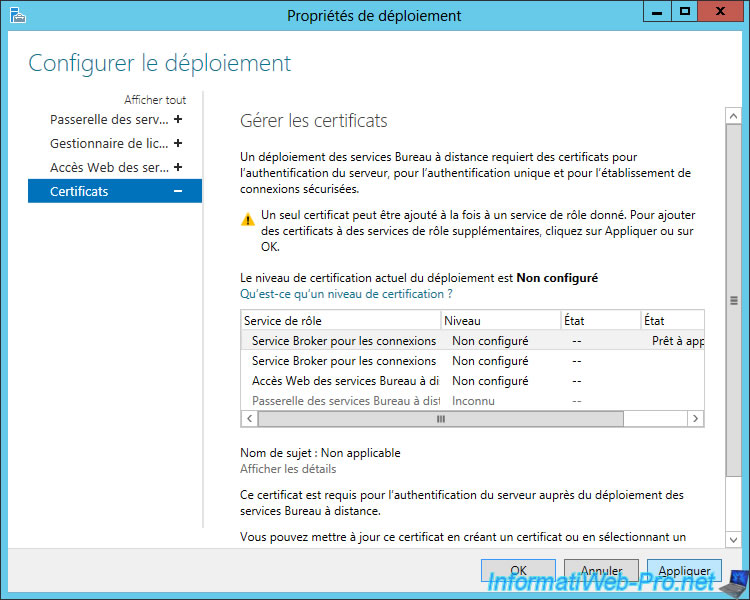Click the table's left scroll arrow

pos(249,419)
